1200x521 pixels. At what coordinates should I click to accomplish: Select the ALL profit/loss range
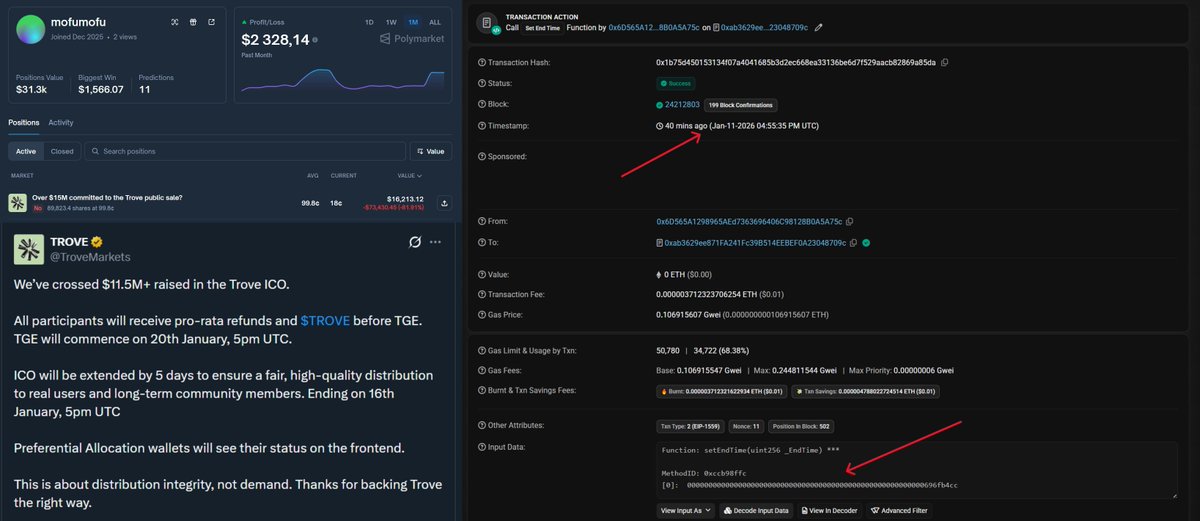[x=435, y=21]
